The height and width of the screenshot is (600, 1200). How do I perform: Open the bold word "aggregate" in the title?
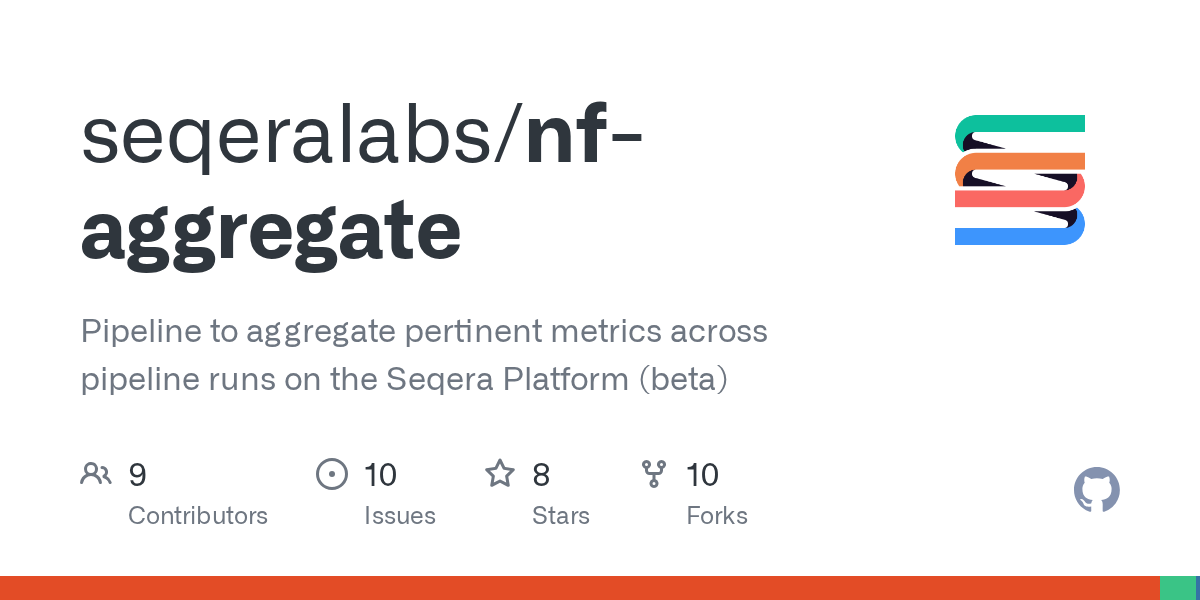click(x=271, y=232)
